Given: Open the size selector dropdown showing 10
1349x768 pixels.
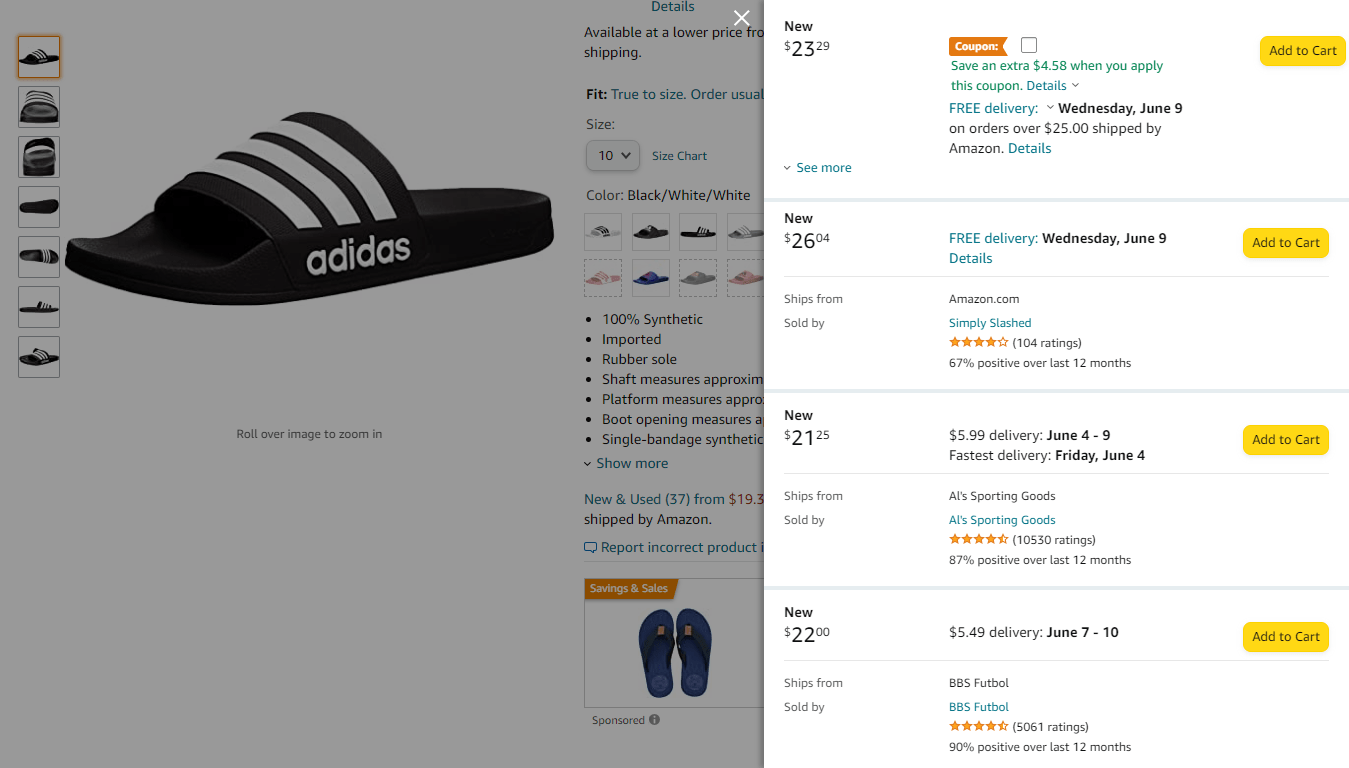Looking at the screenshot, I should [x=612, y=155].
